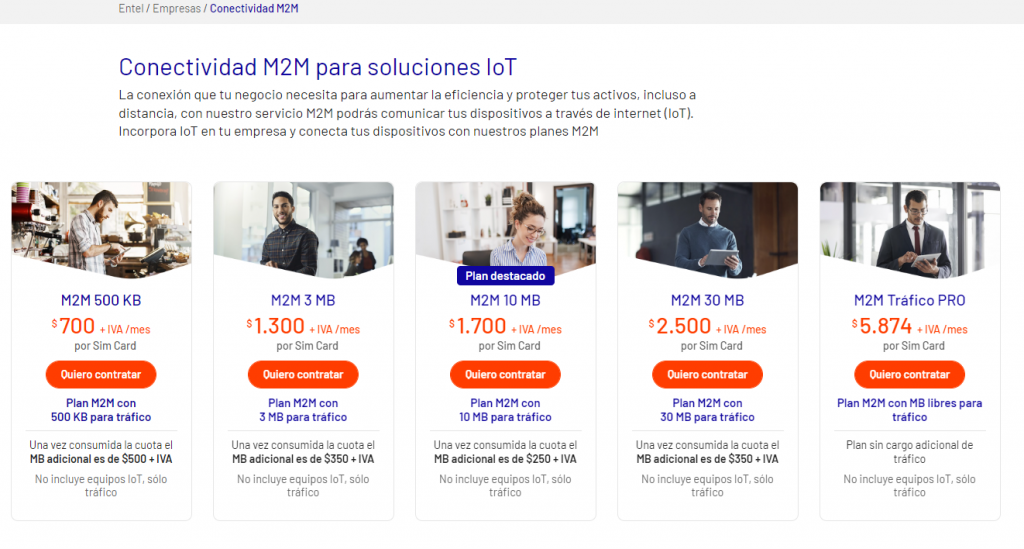Image resolution: width=1024 pixels, height=549 pixels.
Task: Click Quiero contratar for M2M Tráfico PRO
Action: coord(910,375)
